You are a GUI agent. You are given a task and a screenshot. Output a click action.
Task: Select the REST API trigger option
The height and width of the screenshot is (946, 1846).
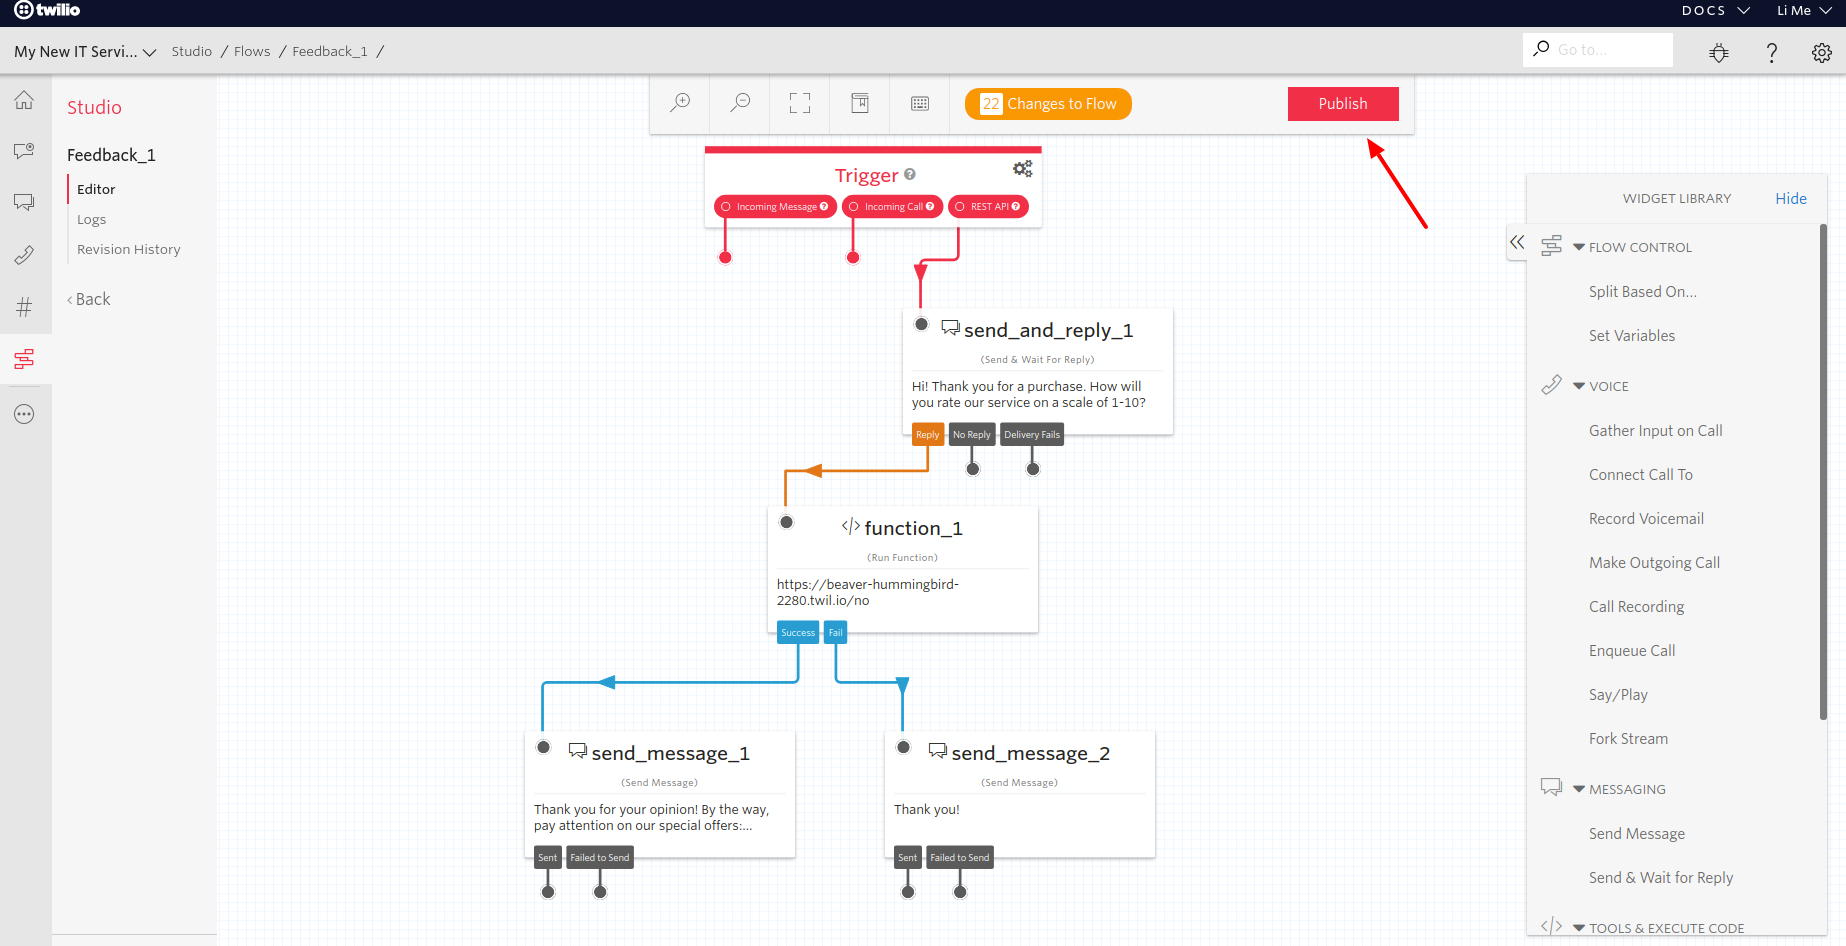988,206
